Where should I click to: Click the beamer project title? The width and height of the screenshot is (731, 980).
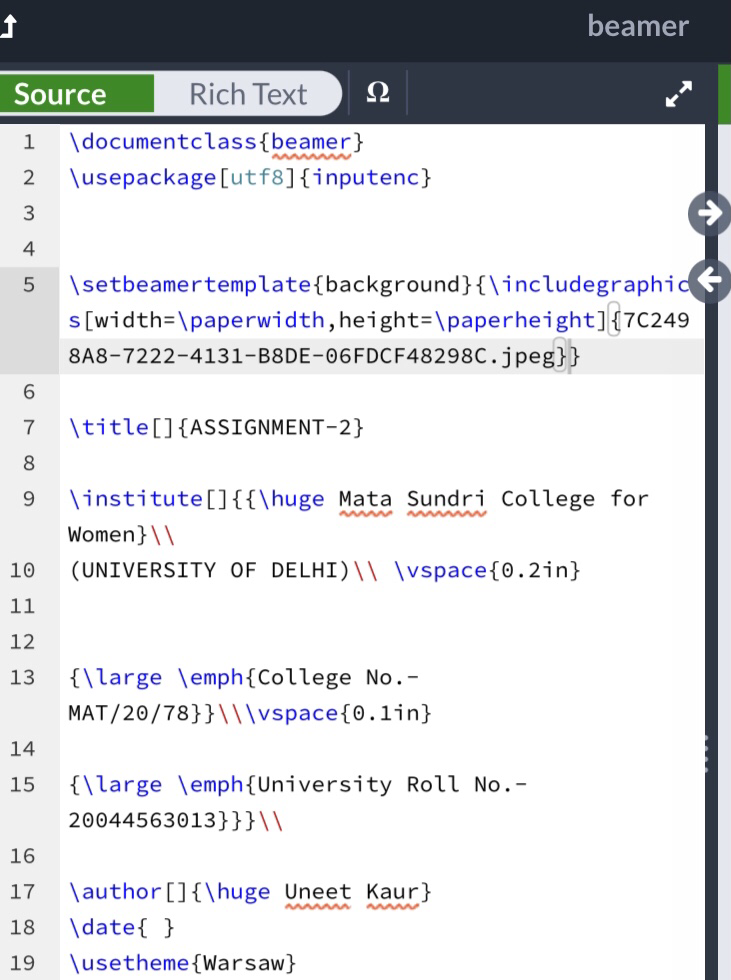tap(637, 26)
